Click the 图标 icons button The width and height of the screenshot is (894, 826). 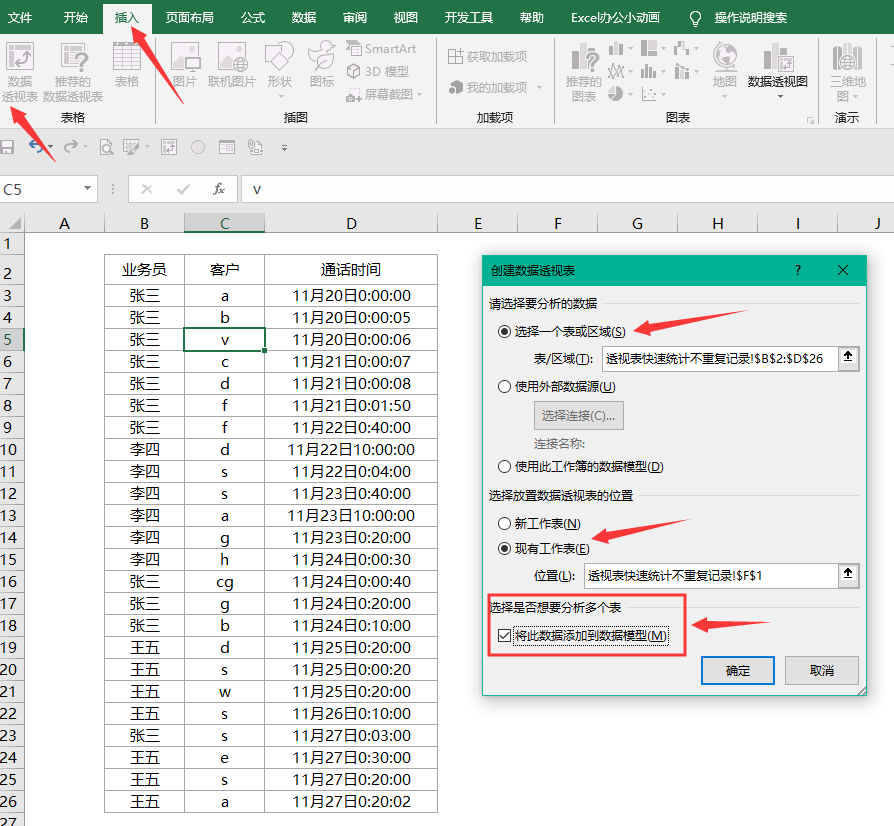[322, 66]
